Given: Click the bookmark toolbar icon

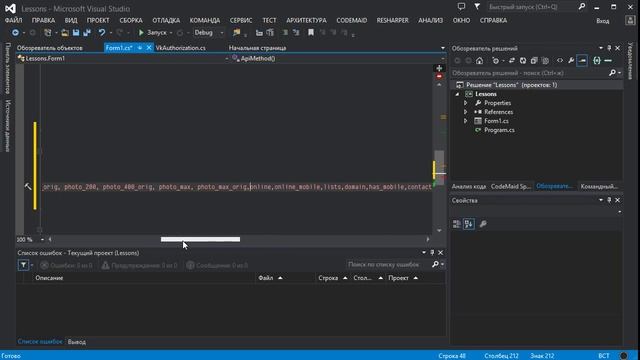Looking at the screenshot, I should click(311, 33).
